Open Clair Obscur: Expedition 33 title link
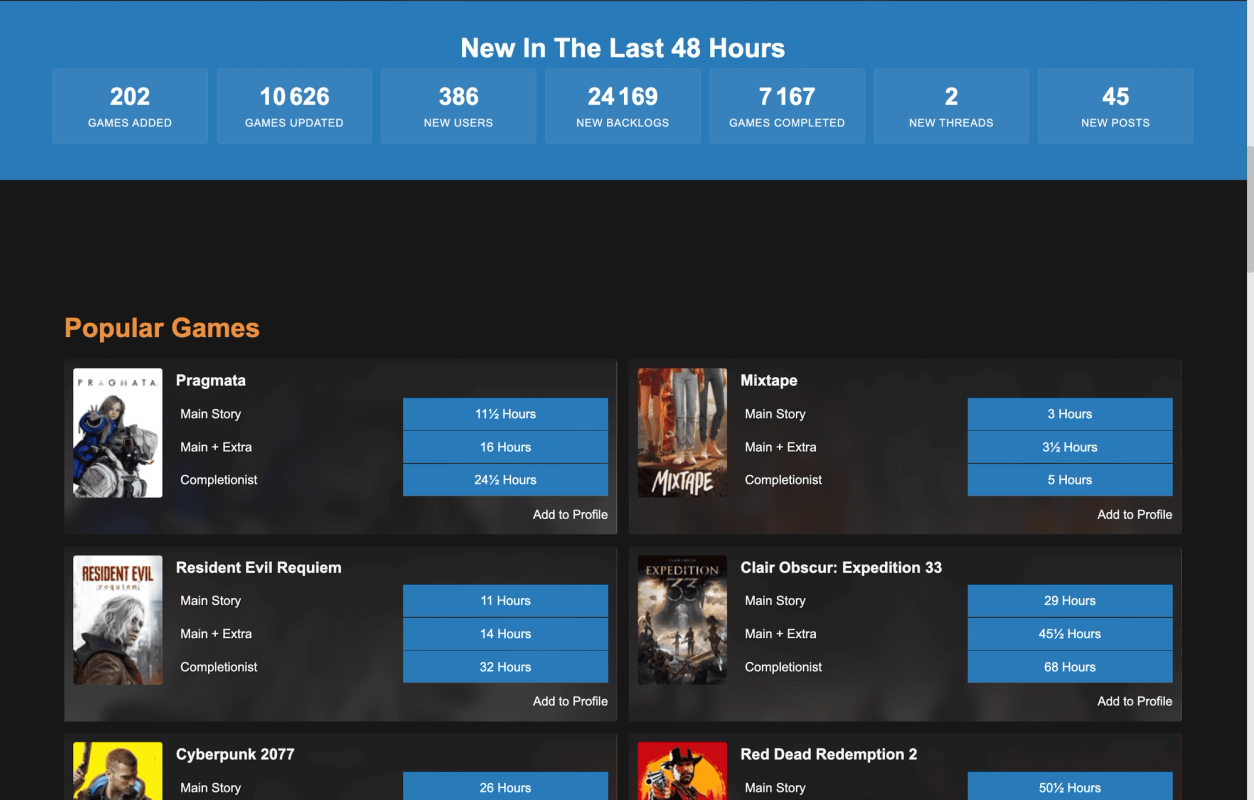The height and width of the screenshot is (800, 1254). tap(841, 567)
